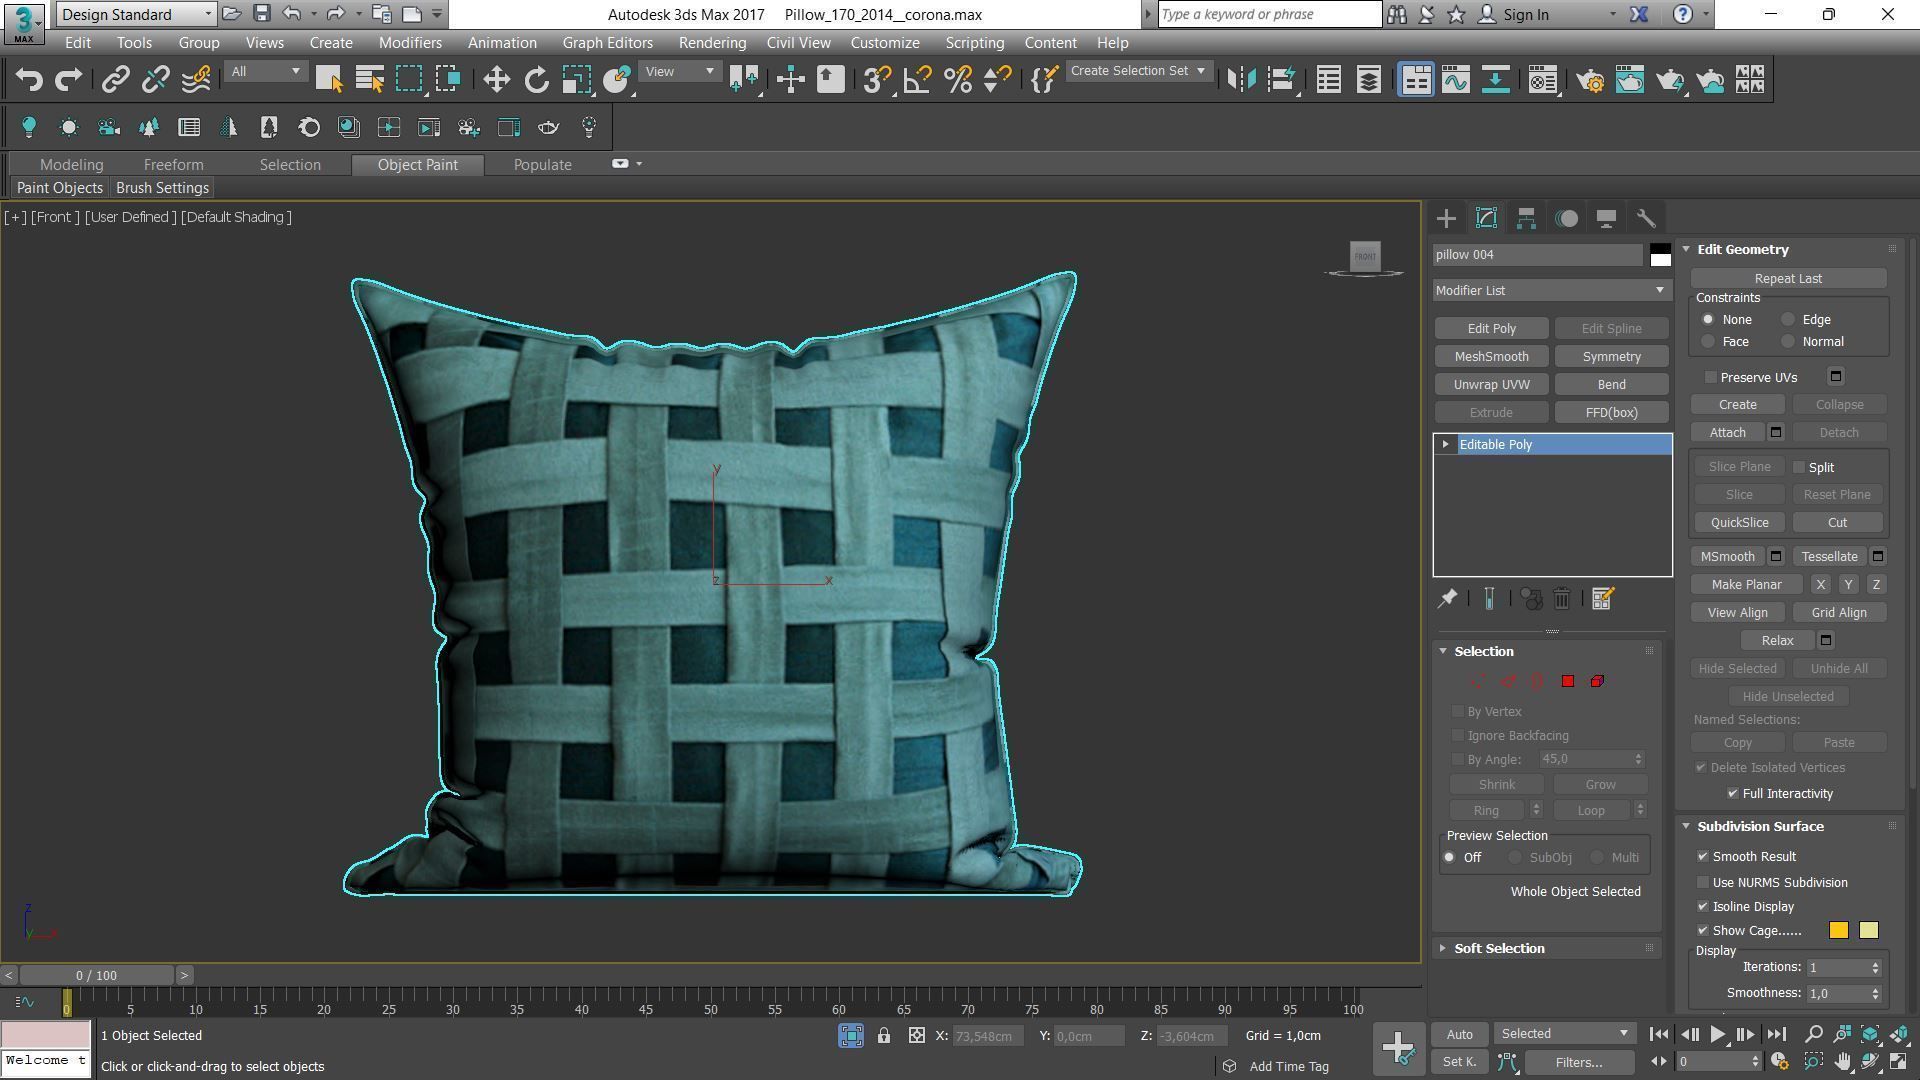Open the Graph Editors menu
Screen dimensions: 1920x1080
[x=607, y=43]
